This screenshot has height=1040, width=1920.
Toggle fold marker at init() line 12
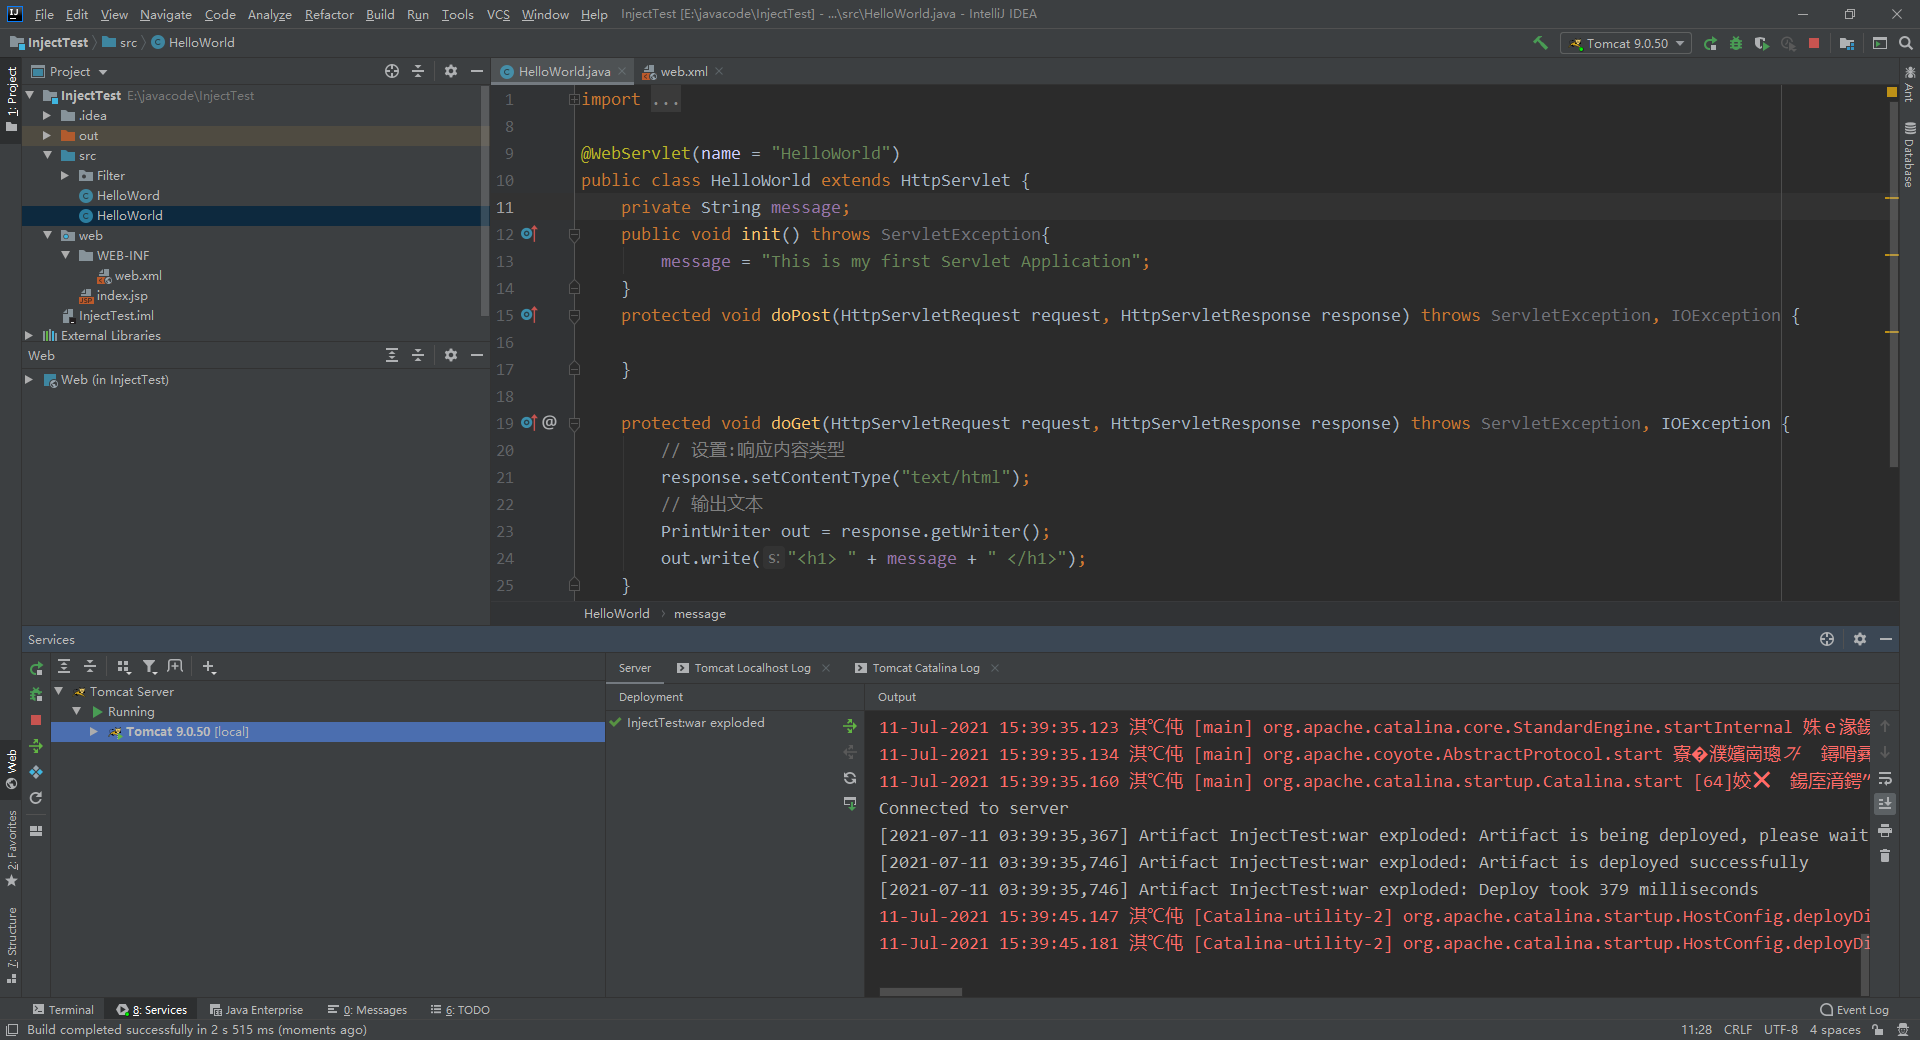tap(574, 234)
